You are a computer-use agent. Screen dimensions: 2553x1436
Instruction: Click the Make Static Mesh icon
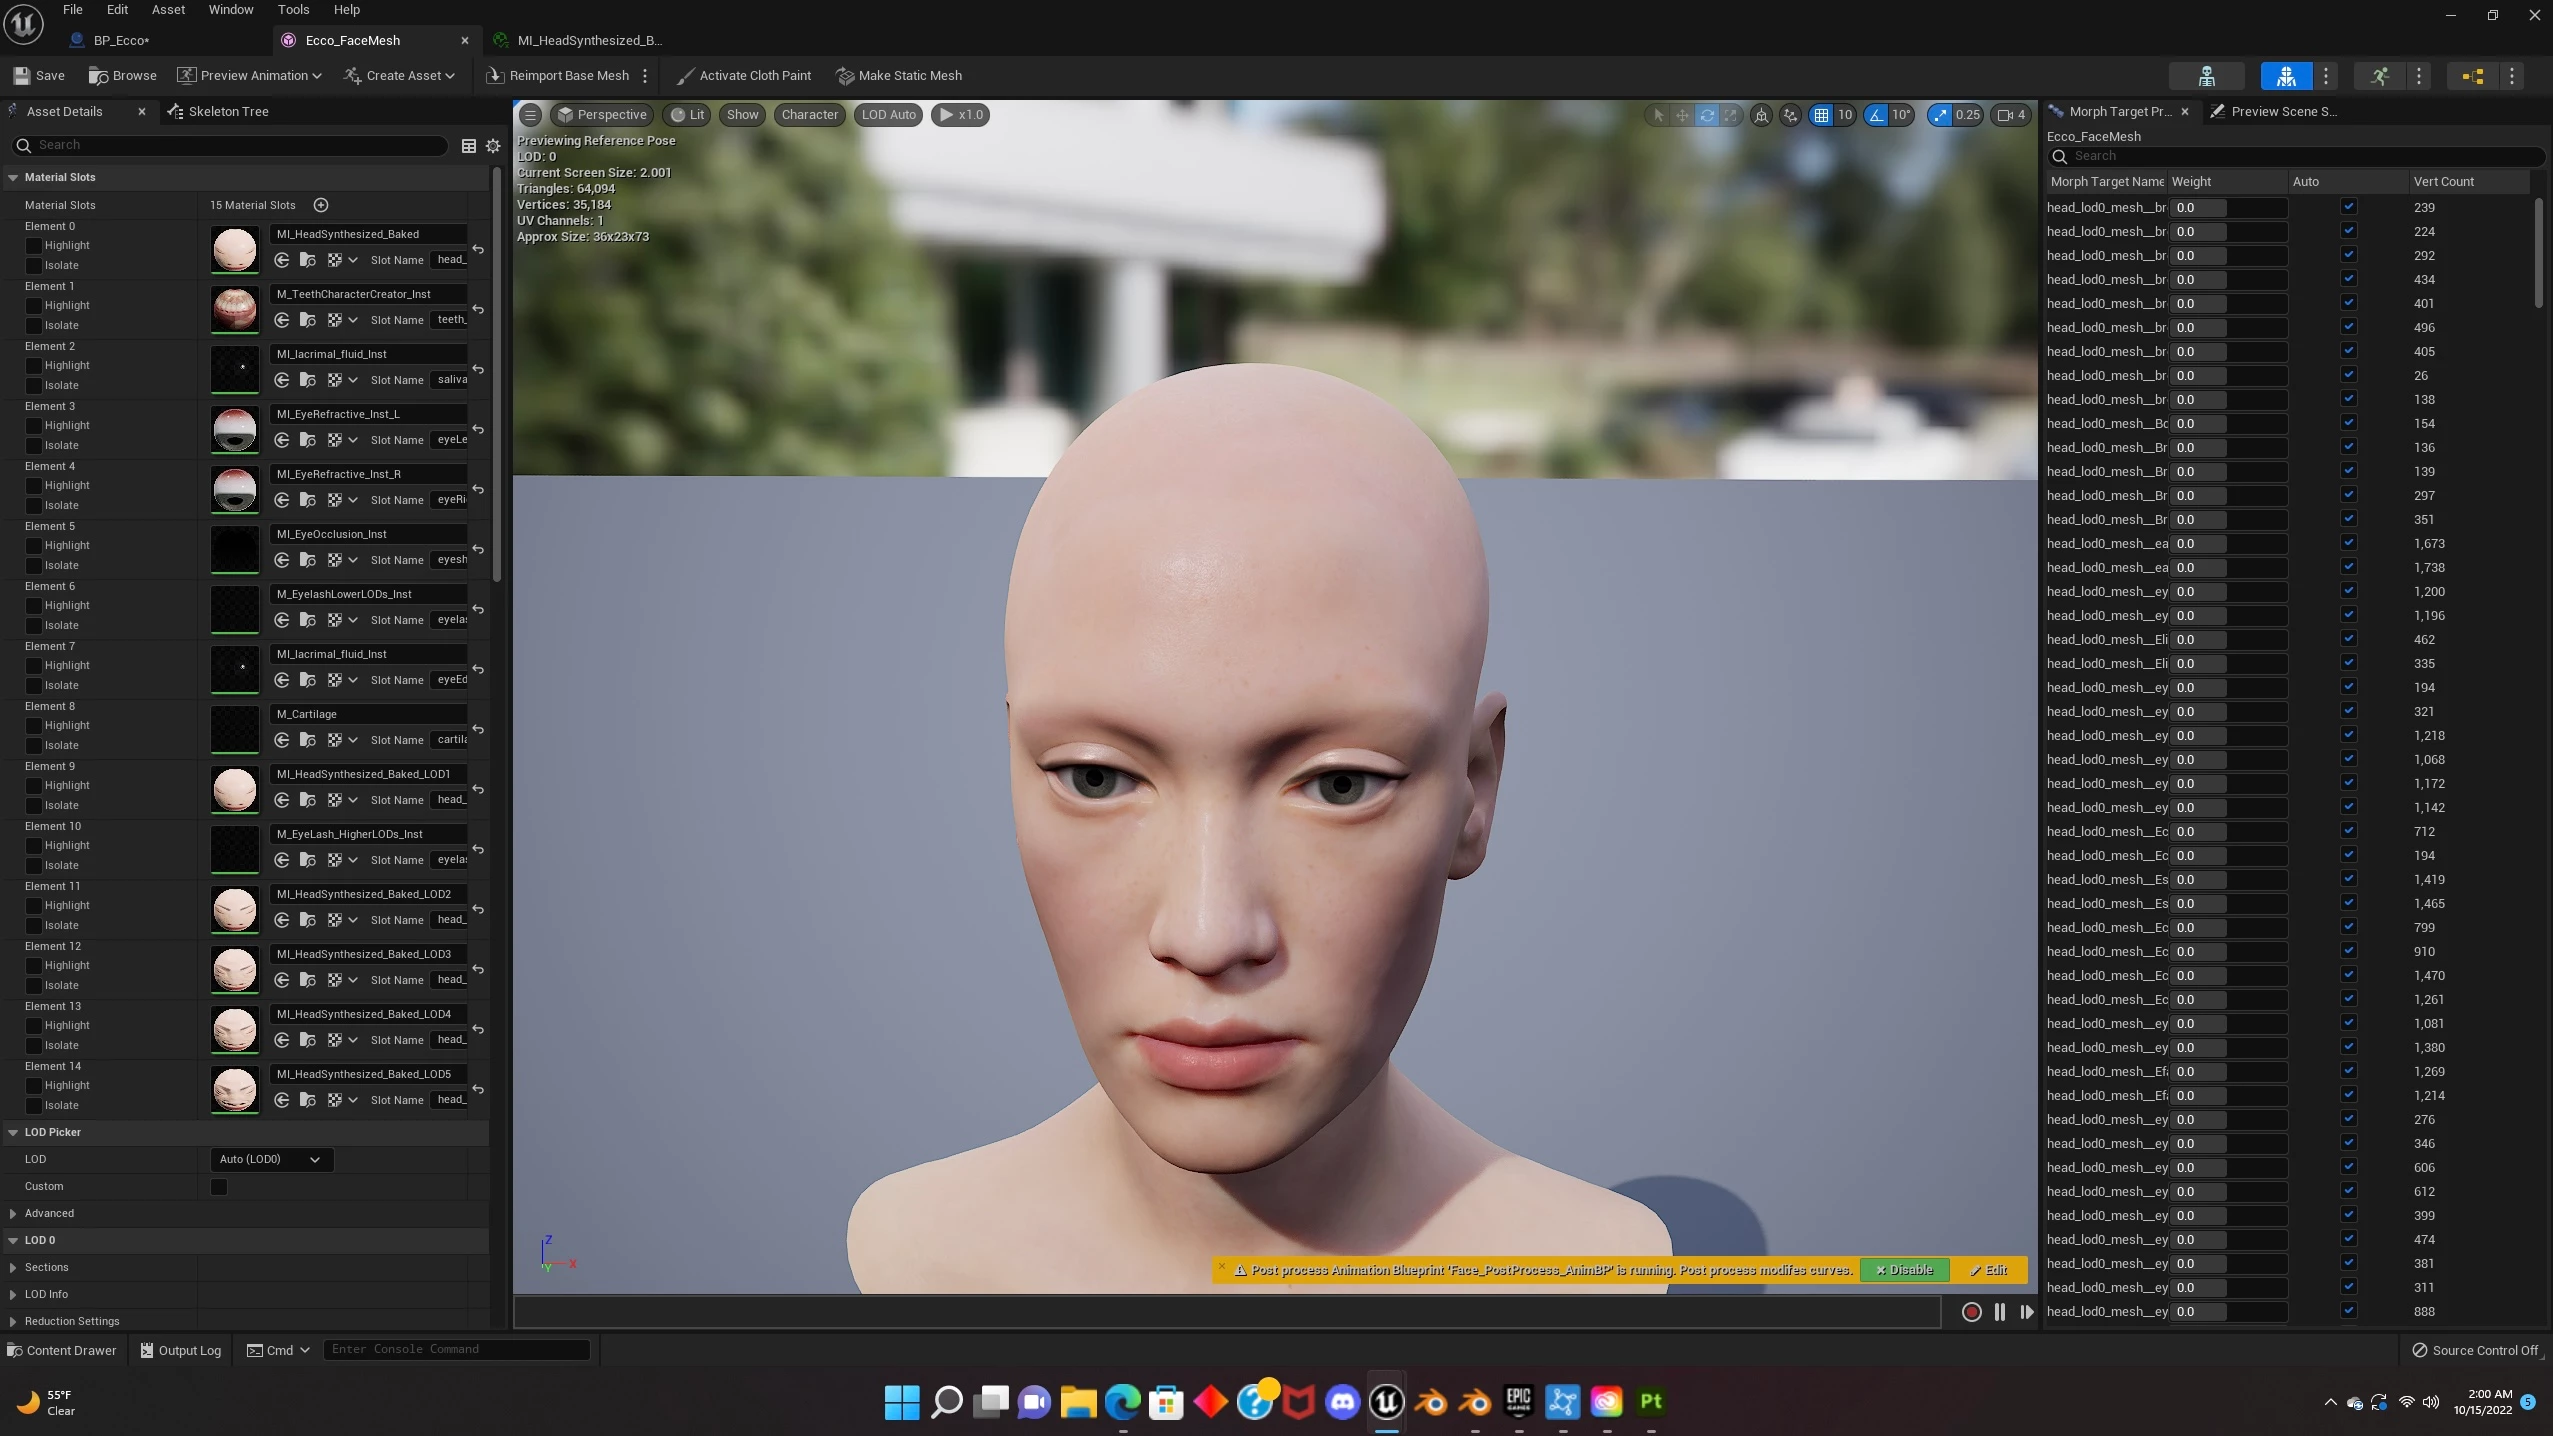[845, 76]
